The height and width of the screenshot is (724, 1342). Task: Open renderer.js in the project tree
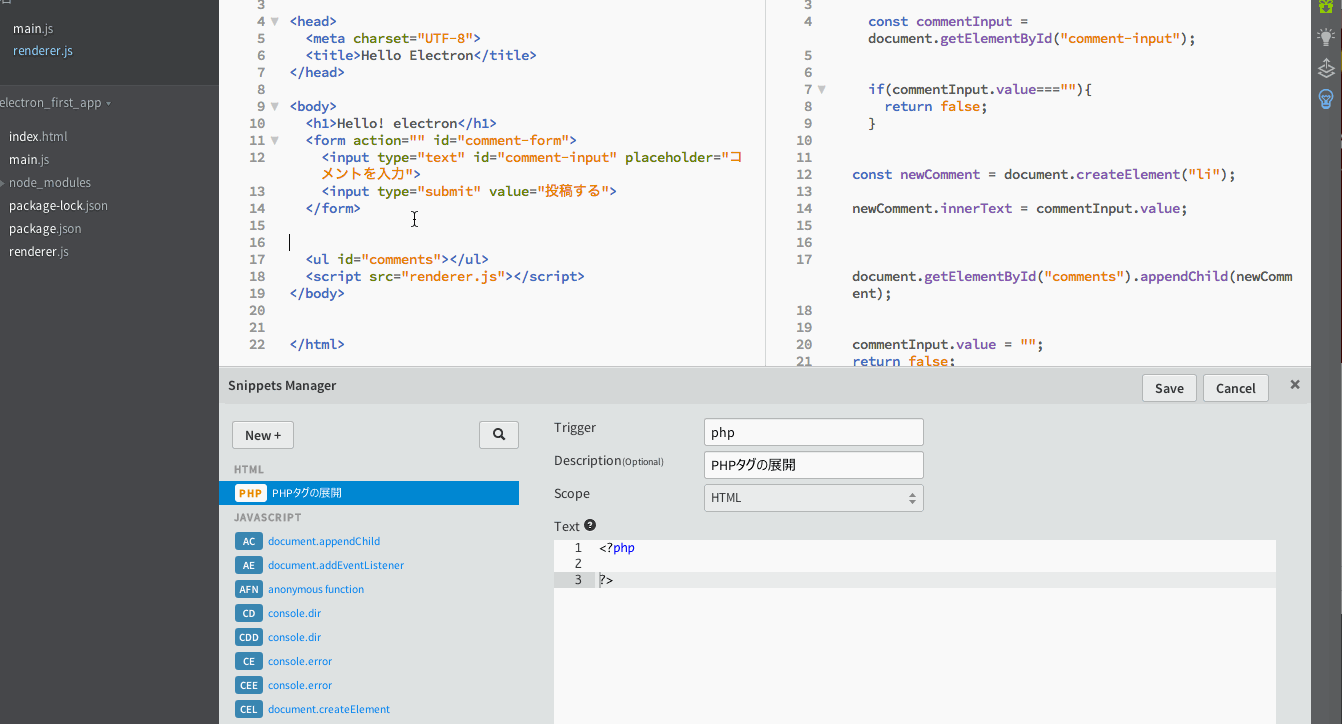click(x=39, y=252)
